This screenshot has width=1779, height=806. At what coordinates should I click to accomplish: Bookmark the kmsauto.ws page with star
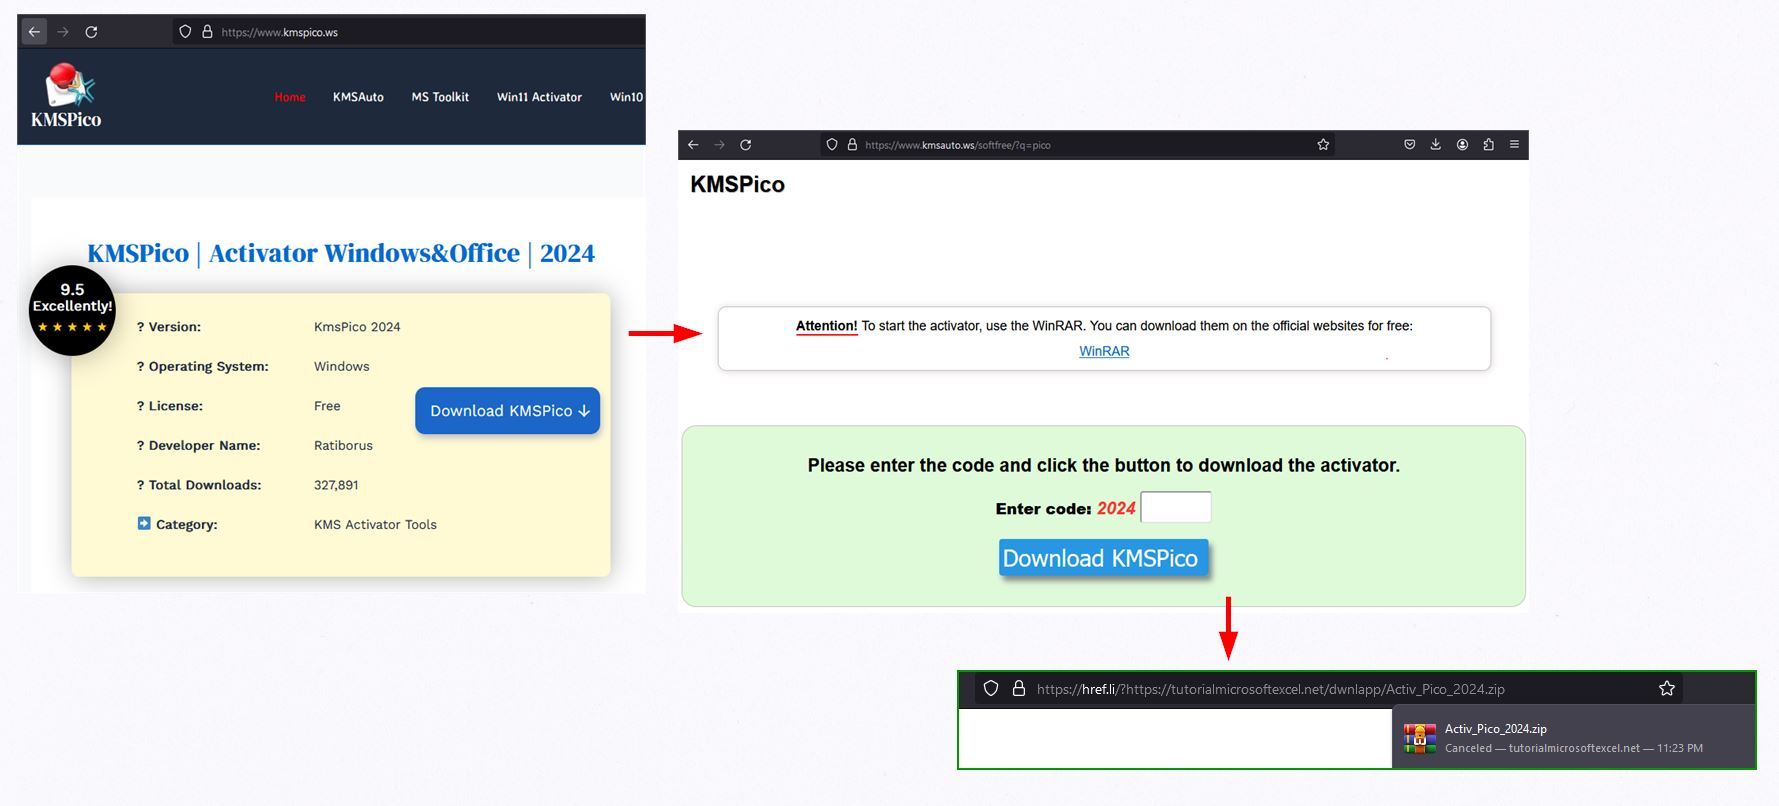pos(1323,145)
